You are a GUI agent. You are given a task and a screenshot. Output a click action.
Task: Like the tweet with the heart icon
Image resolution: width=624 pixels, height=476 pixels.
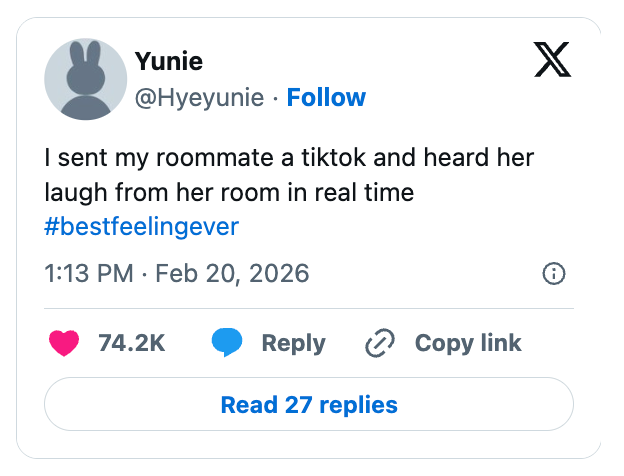click(64, 343)
